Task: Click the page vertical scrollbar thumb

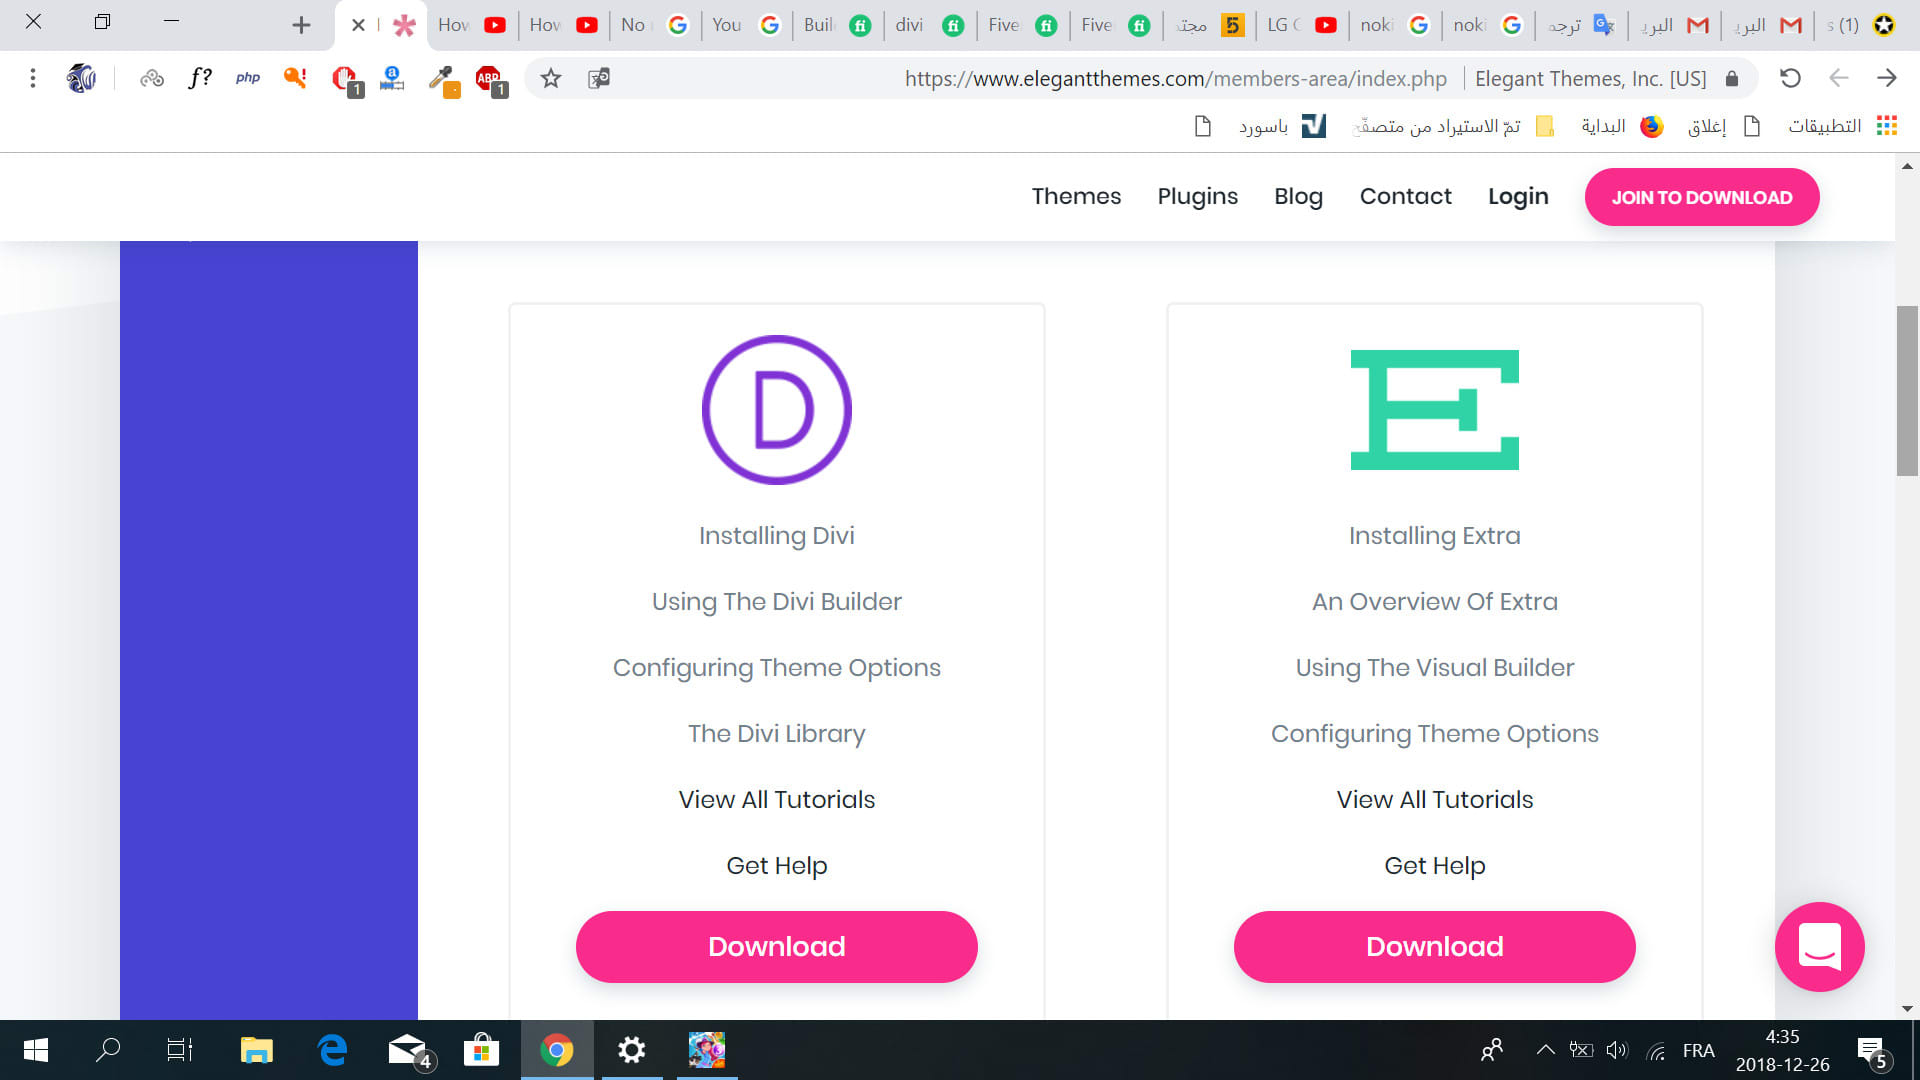Action: (1907, 390)
